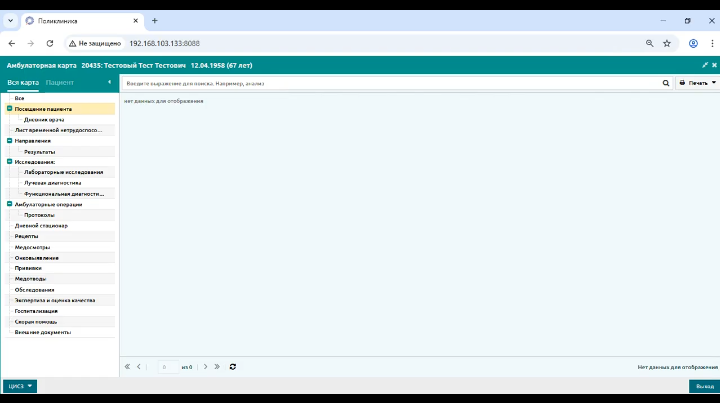Viewport: 720px width, 403px height.
Task: Click the refresh icon in pagination bar
Action: coord(233,367)
